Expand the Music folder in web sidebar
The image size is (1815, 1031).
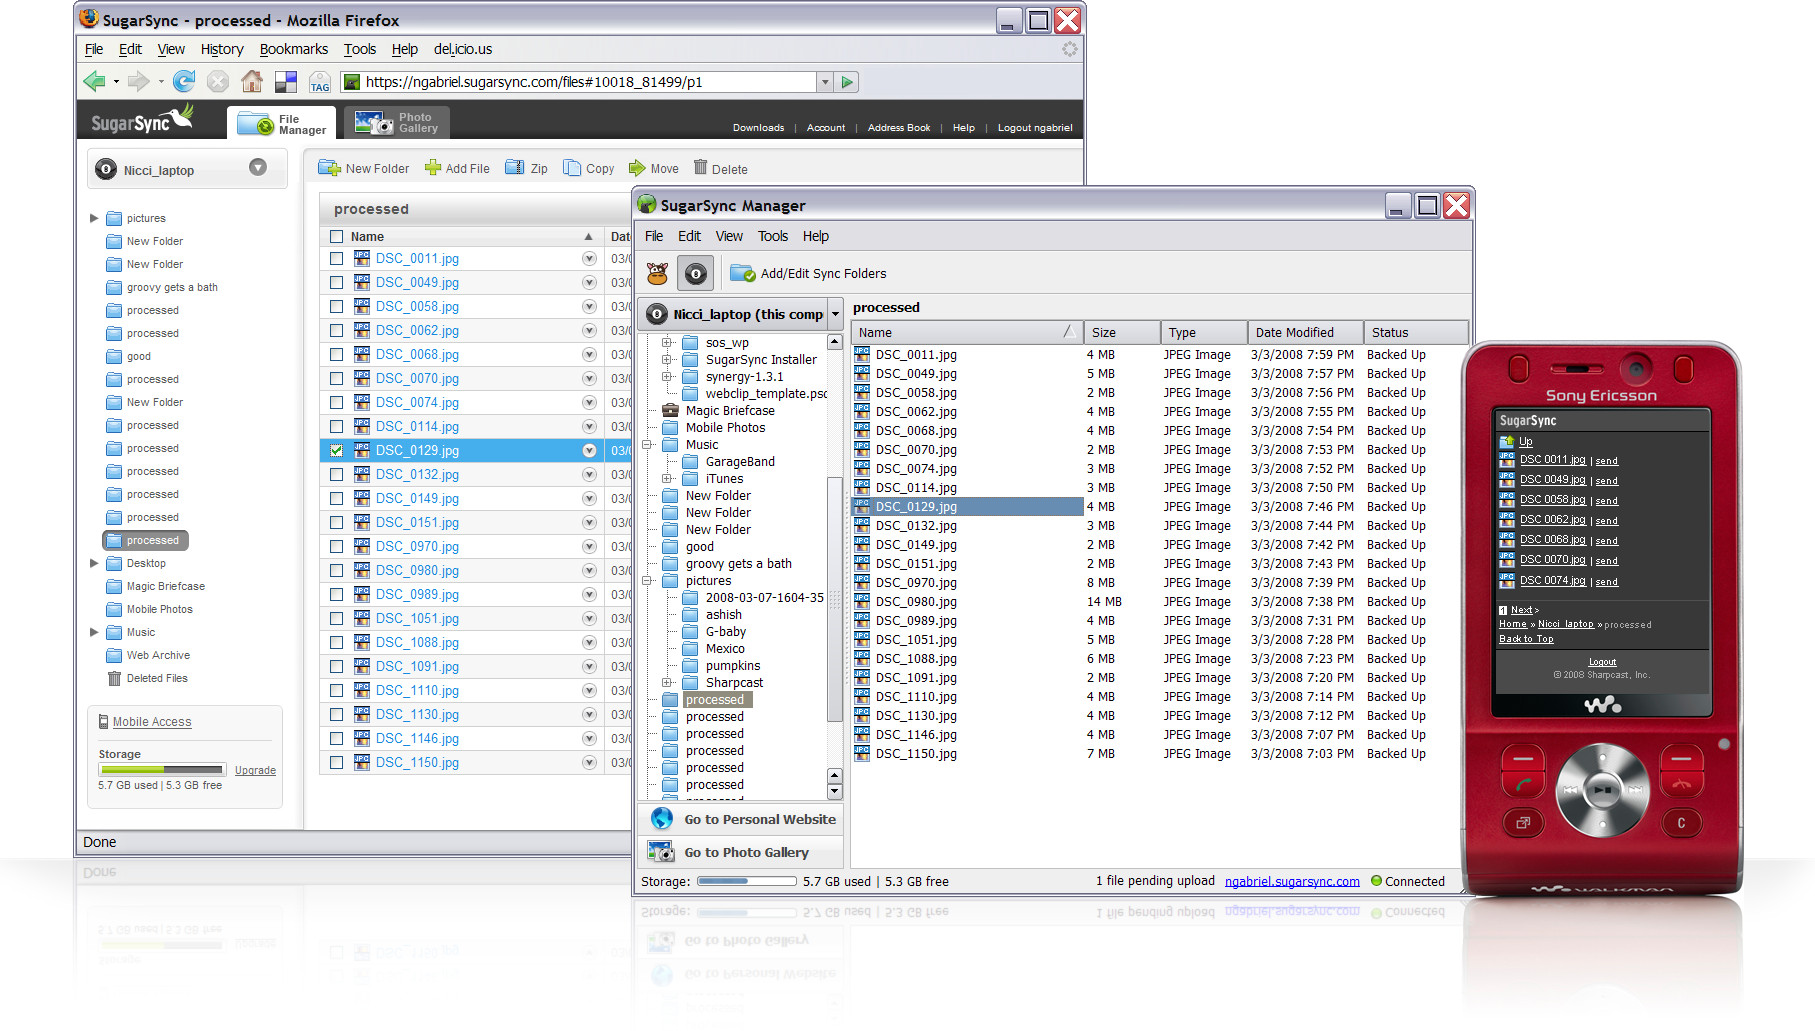pos(94,632)
